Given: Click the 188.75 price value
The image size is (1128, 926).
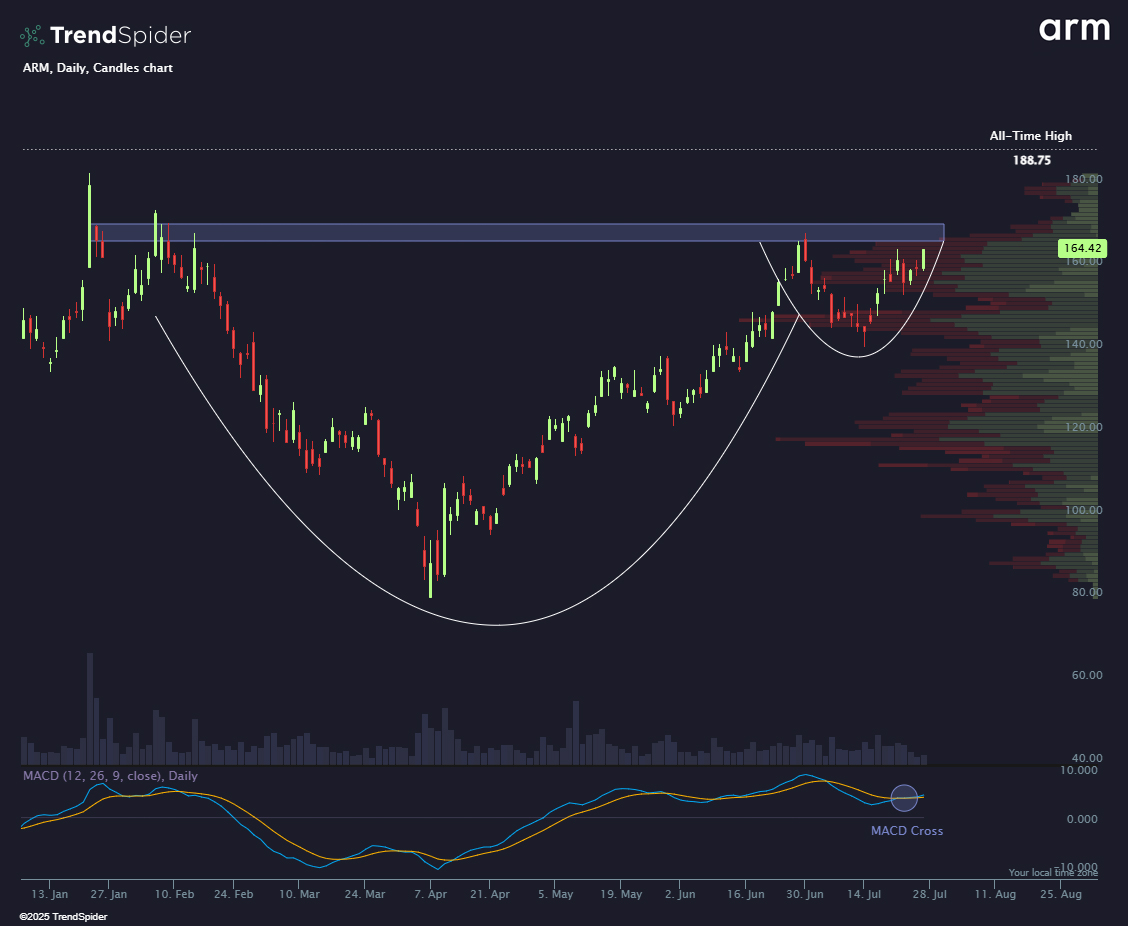Looking at the screenshot, I should click(x=1032, y=160).
